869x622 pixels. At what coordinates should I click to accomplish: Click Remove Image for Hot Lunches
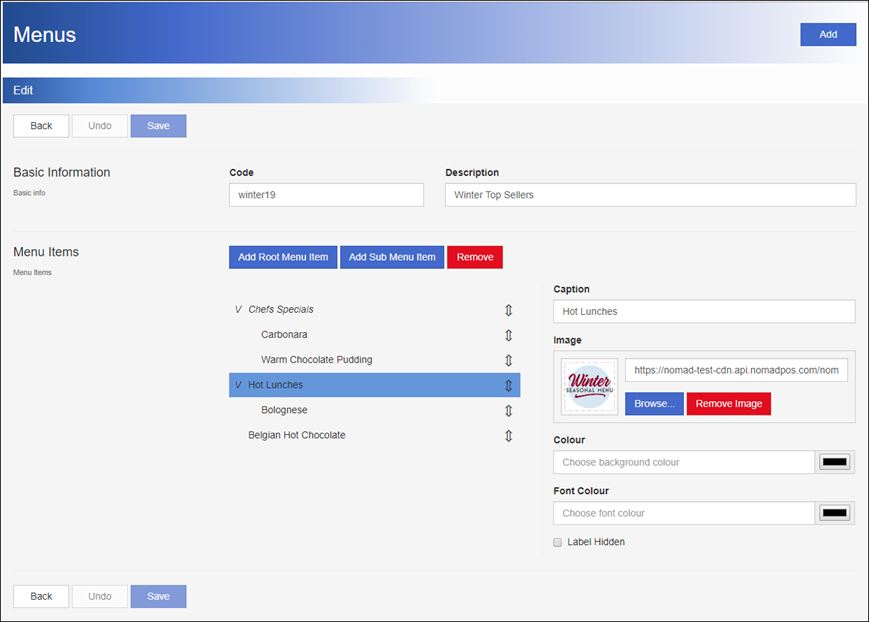[728, 403]
